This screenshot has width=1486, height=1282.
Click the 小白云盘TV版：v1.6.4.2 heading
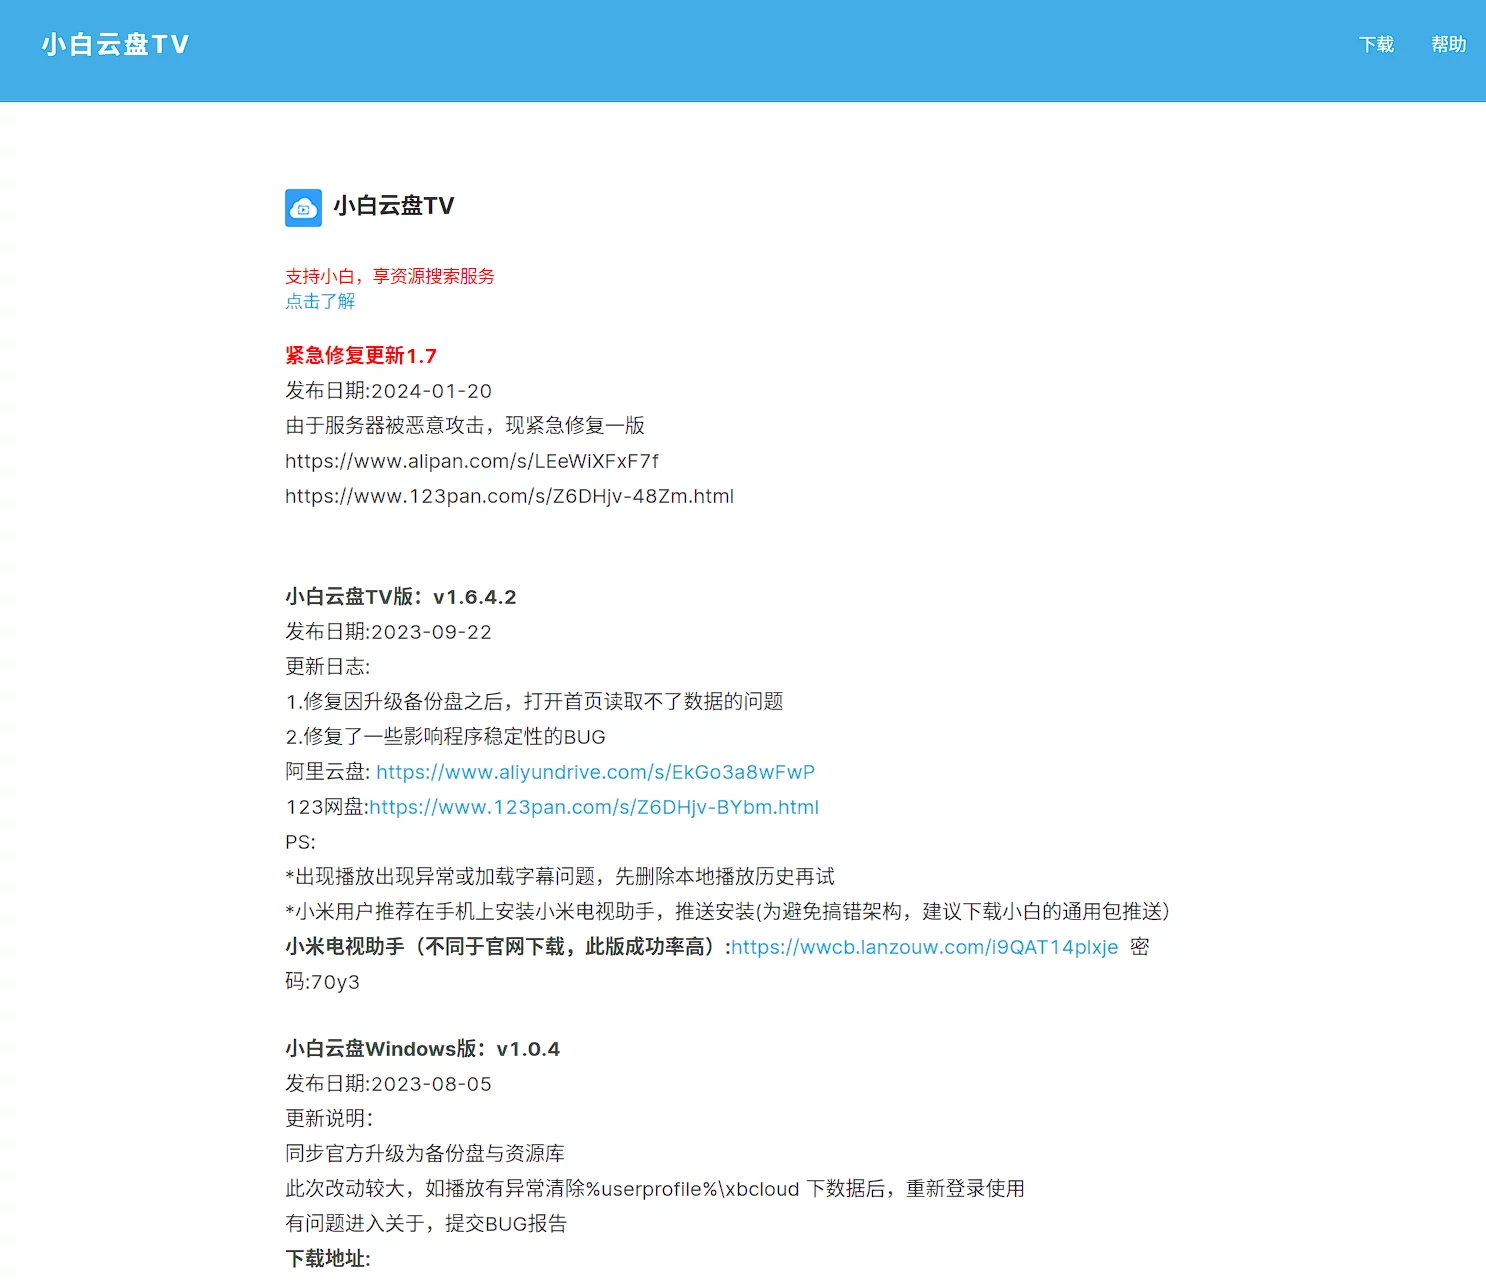point(400,597)
